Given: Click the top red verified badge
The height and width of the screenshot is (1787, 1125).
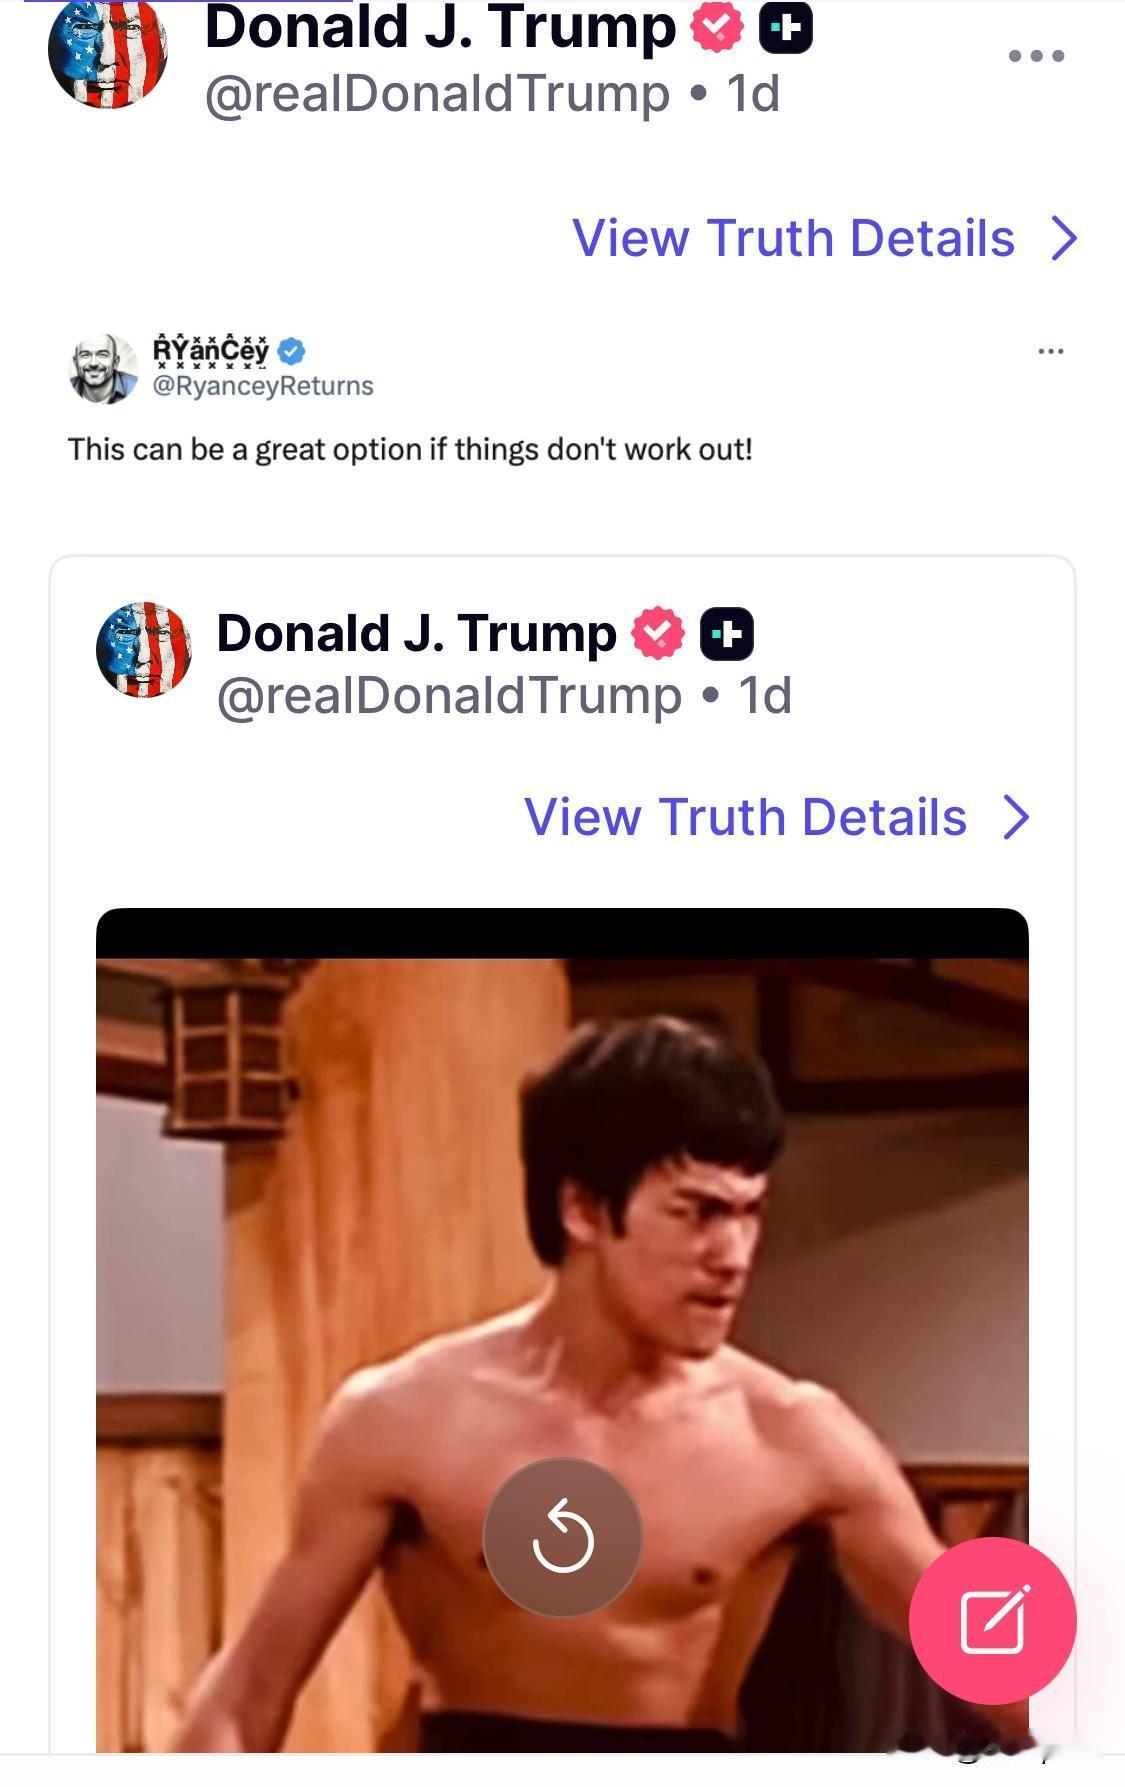Looking at the screenshot, I should click(717, 28).
